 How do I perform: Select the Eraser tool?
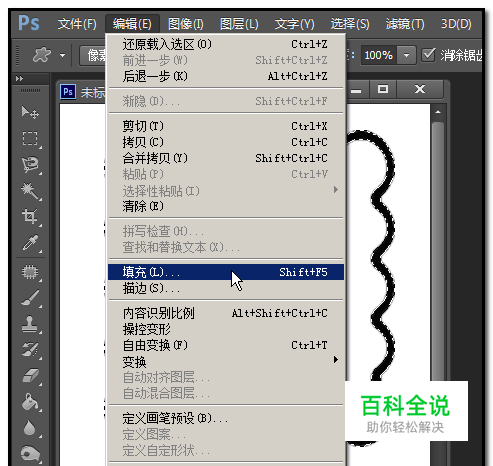(x=30, y=376)
